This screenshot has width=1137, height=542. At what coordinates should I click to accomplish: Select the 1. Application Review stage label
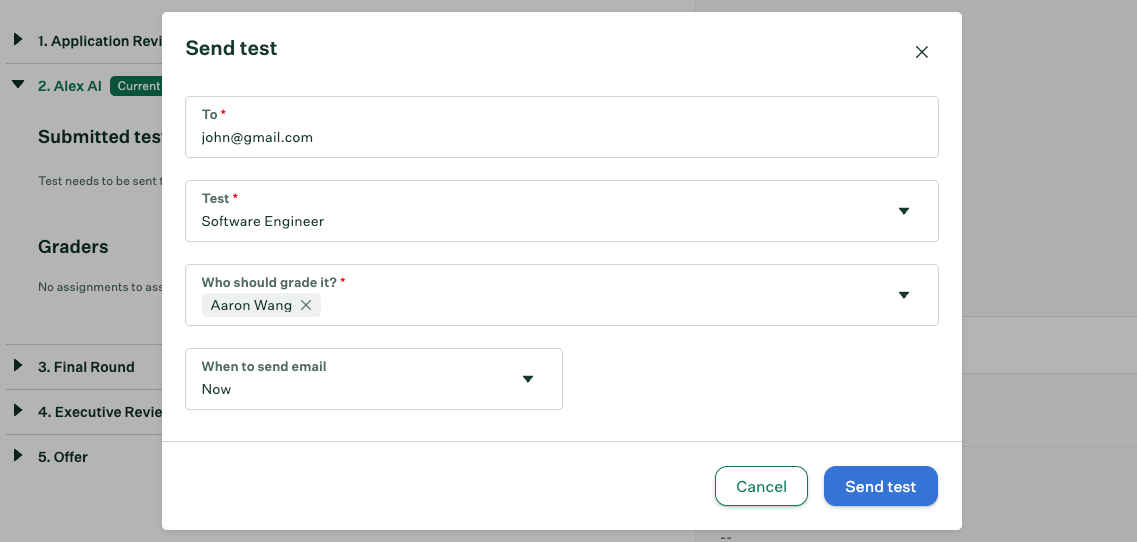click(x=99, y=41)
